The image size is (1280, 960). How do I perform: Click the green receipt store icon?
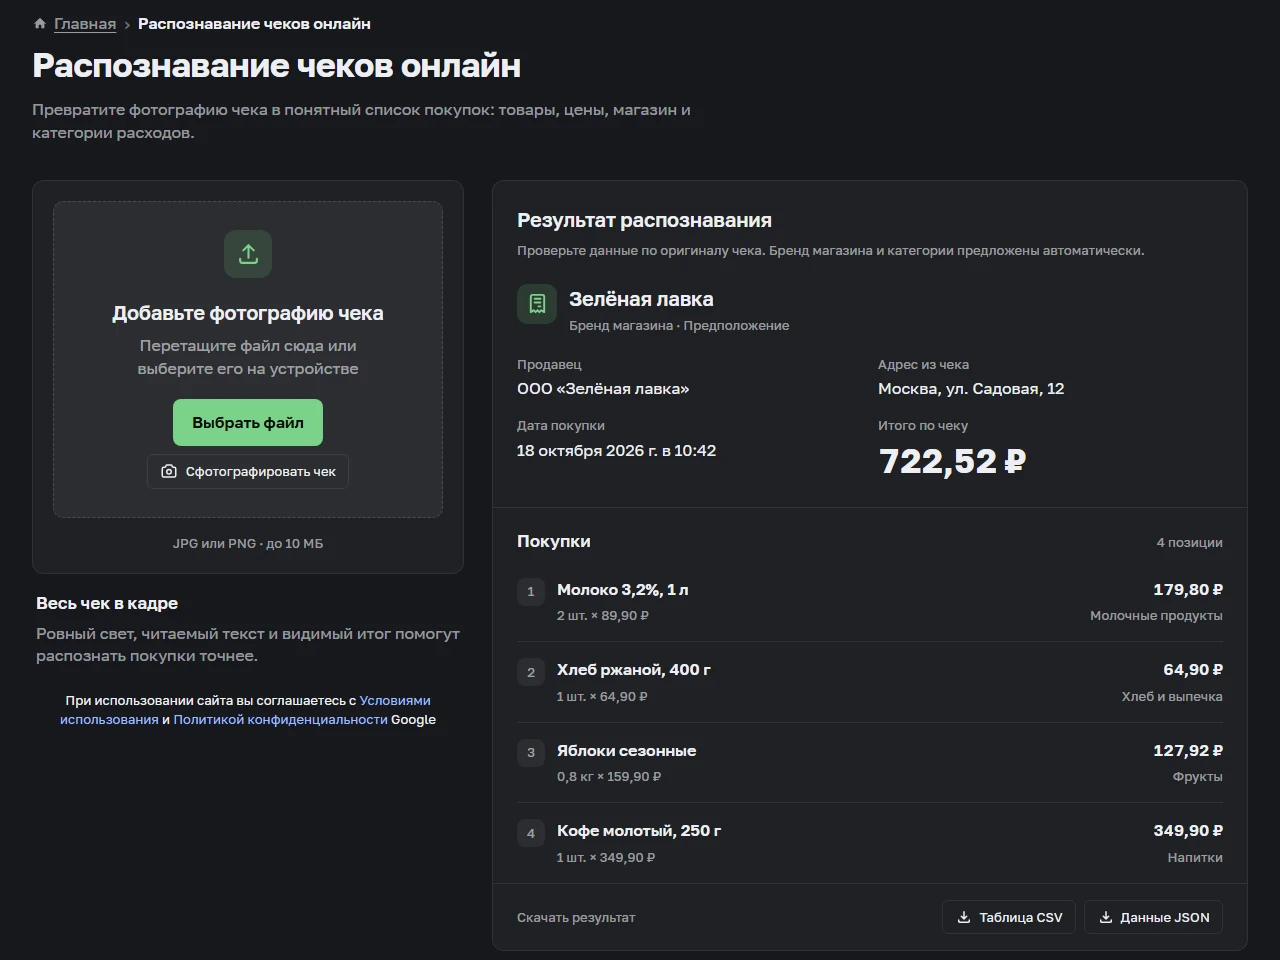[537, 304]
